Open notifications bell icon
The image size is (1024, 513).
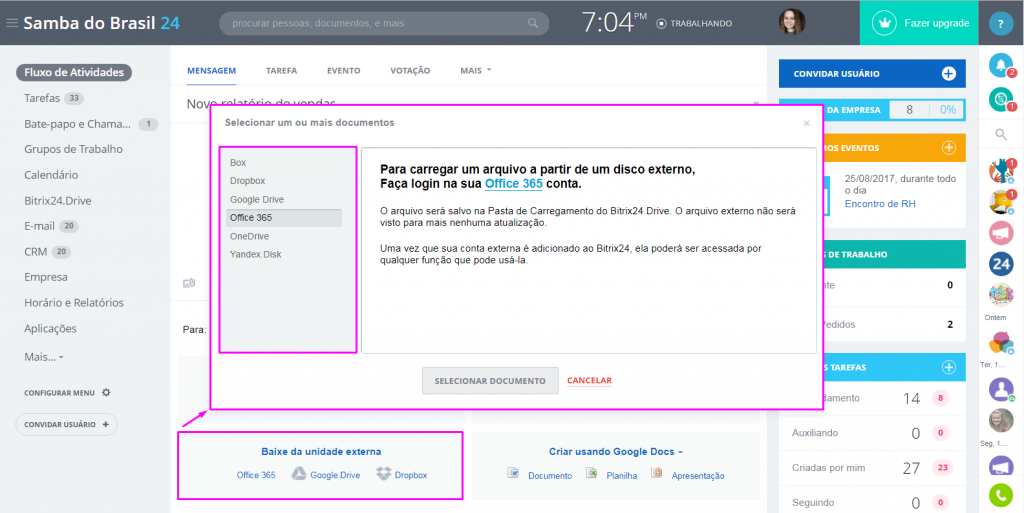pos(1000,65)
